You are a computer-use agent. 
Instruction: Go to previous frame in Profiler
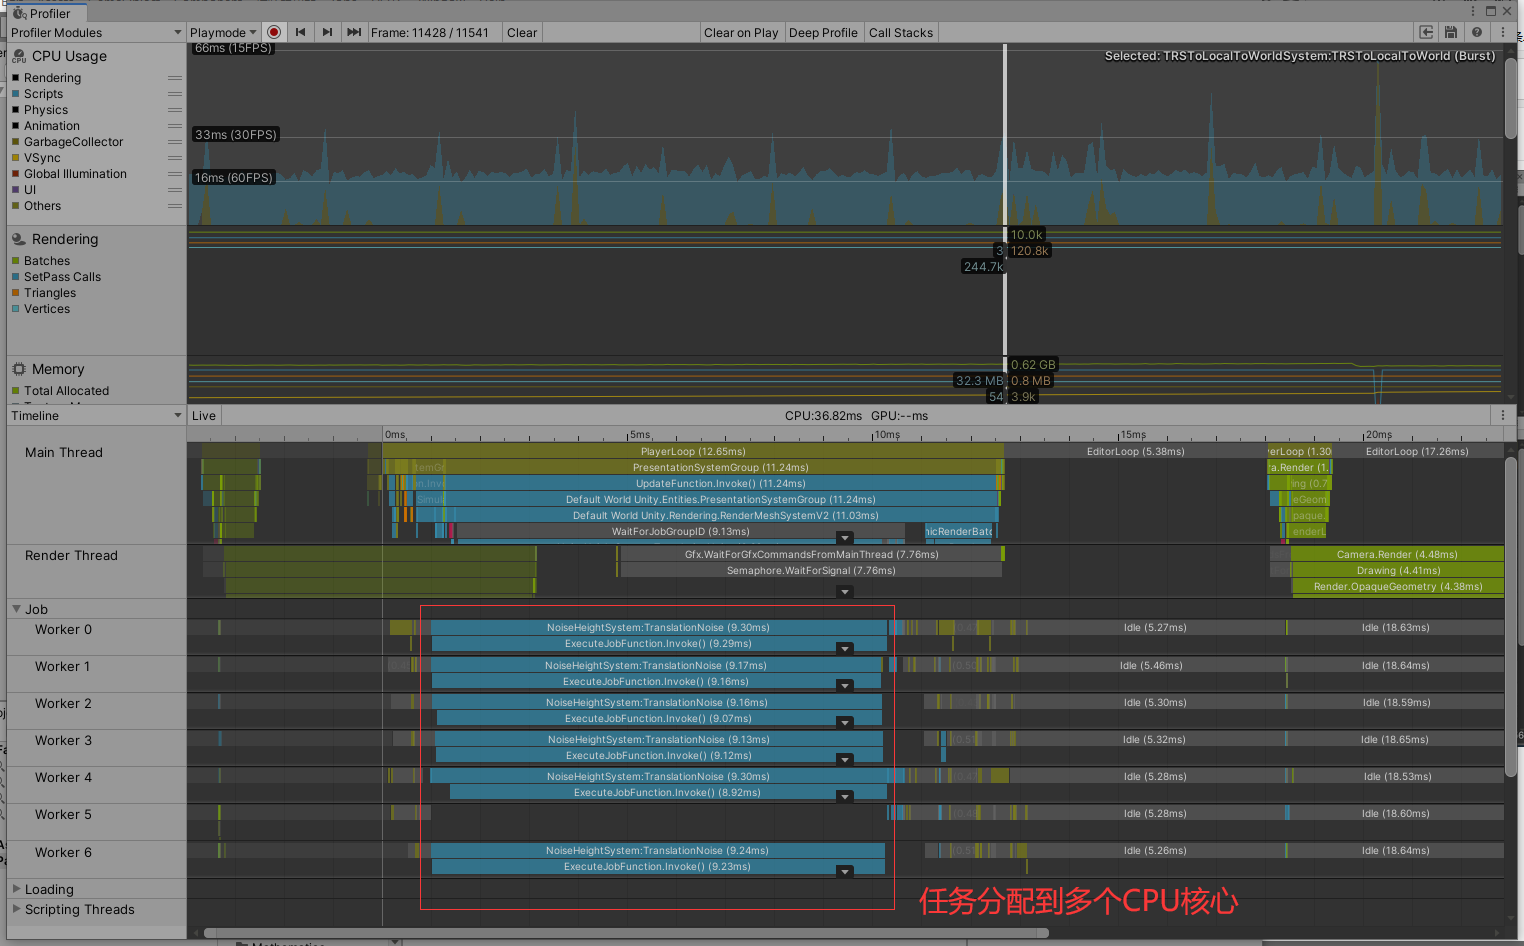click(300, 33)
